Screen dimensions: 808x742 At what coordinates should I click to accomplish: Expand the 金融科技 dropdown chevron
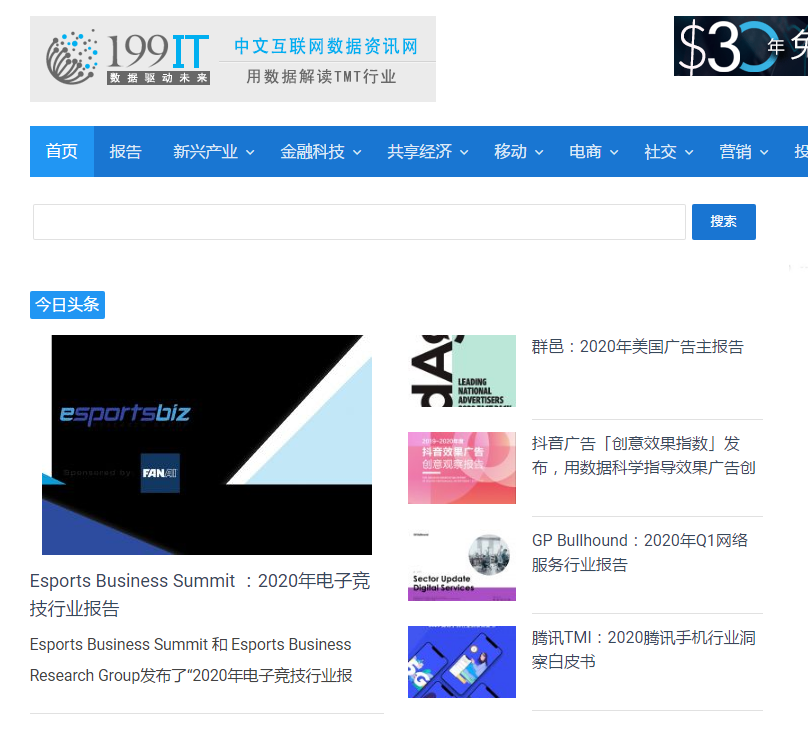(357, 153)
